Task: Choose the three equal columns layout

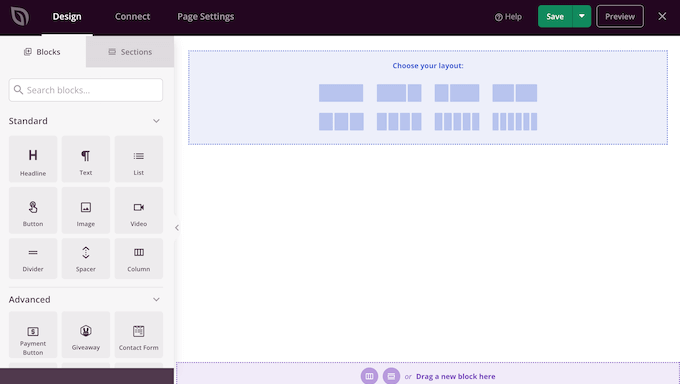Action: pos(341,121)
